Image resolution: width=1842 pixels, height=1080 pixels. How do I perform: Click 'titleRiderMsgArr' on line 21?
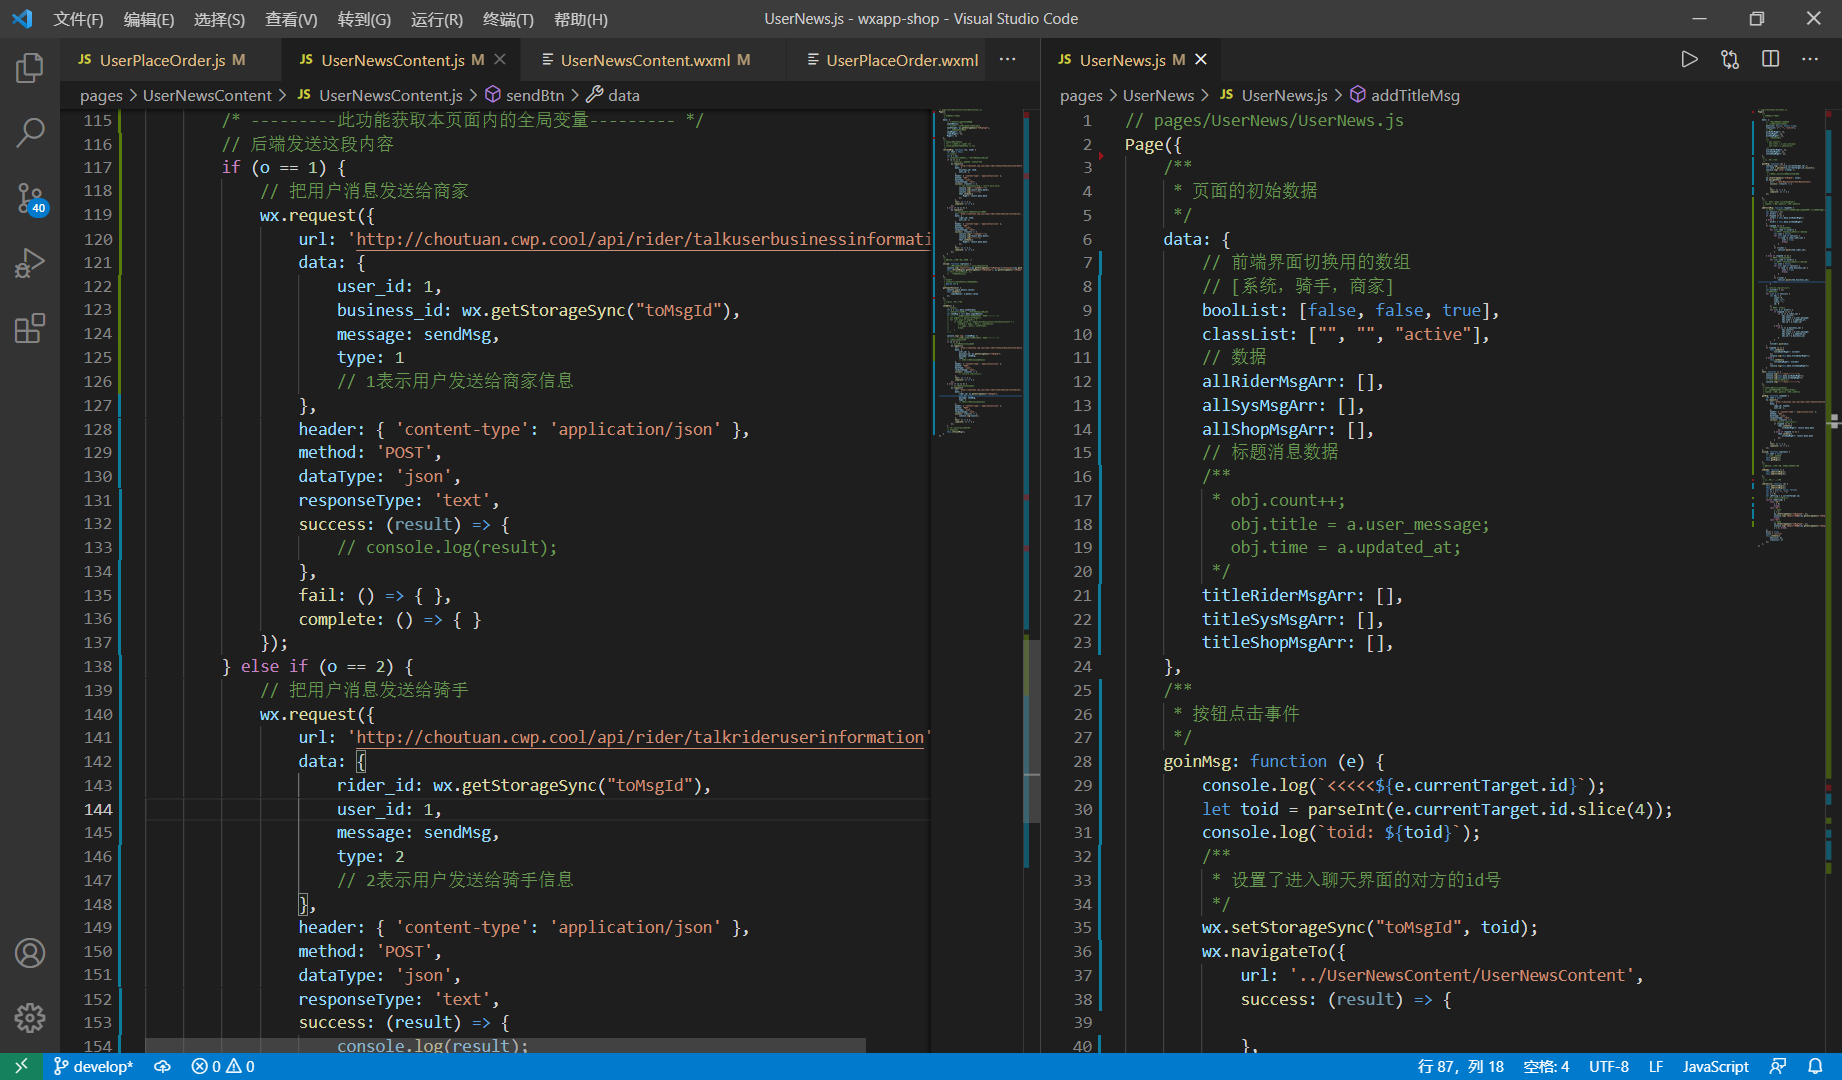pos(1278,595)
